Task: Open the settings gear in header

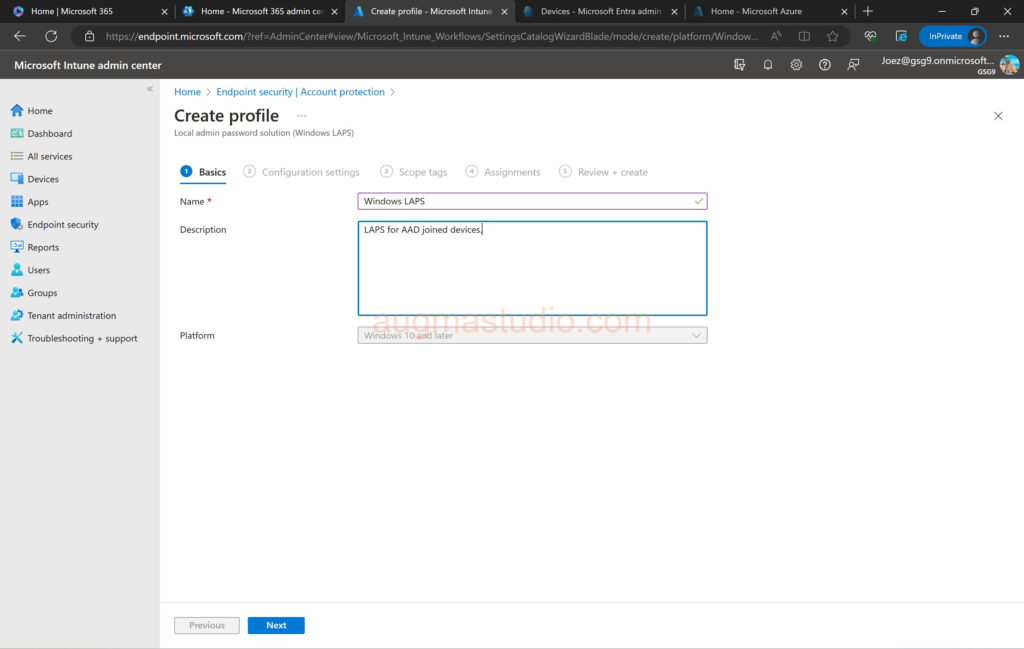Action: click(x=796, y=65)
